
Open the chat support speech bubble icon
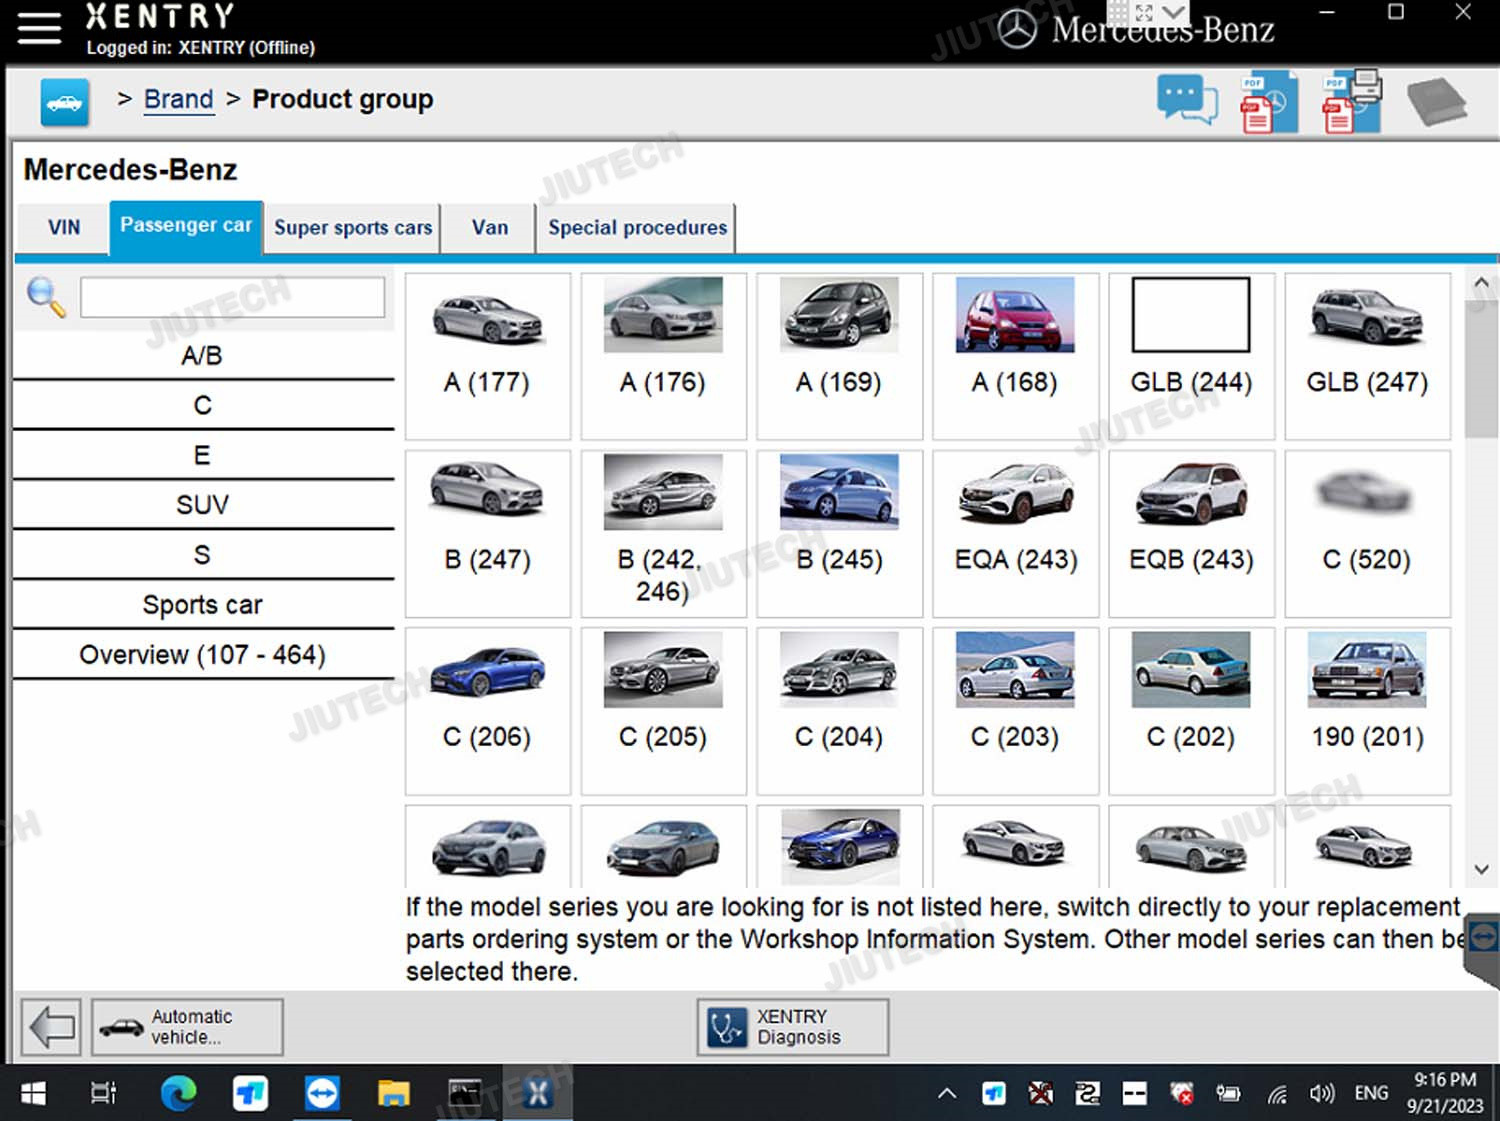pos(1186,101)
